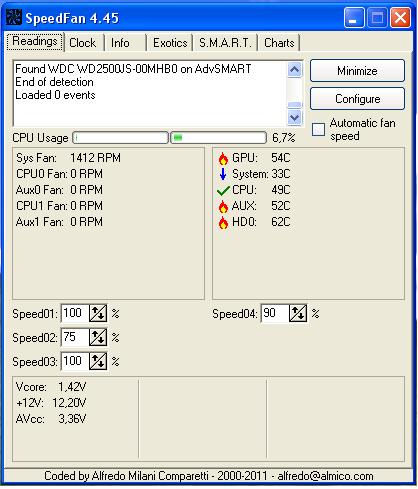The height and width of the screenshot is (489, 418).
Task: Open the Charts tab
Action: 279,43
